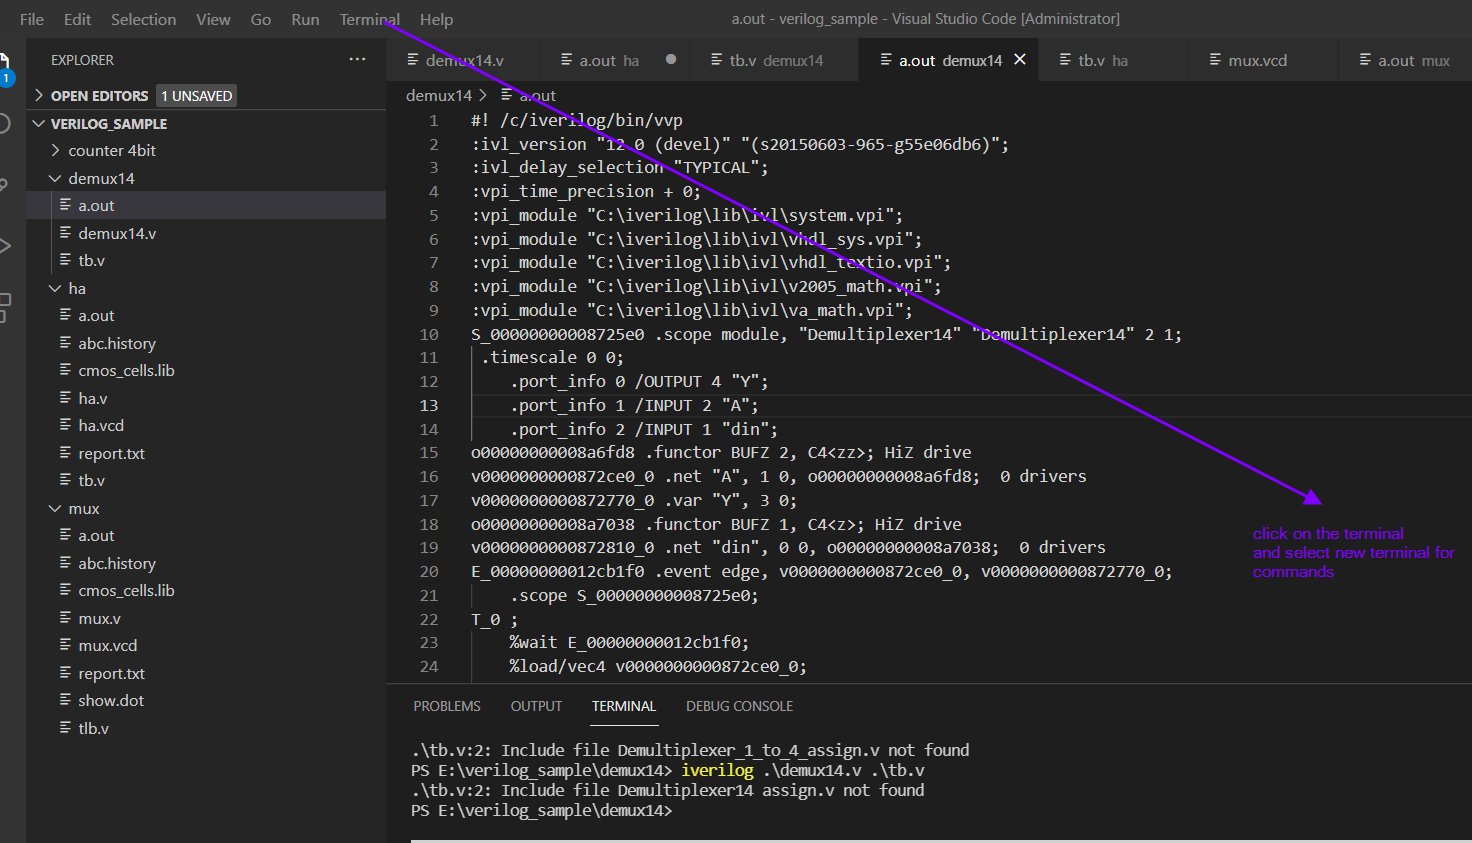1472x843 pixels.
Task: Select demux14.v file in the Explorer tree
Action: coord(206,233)
